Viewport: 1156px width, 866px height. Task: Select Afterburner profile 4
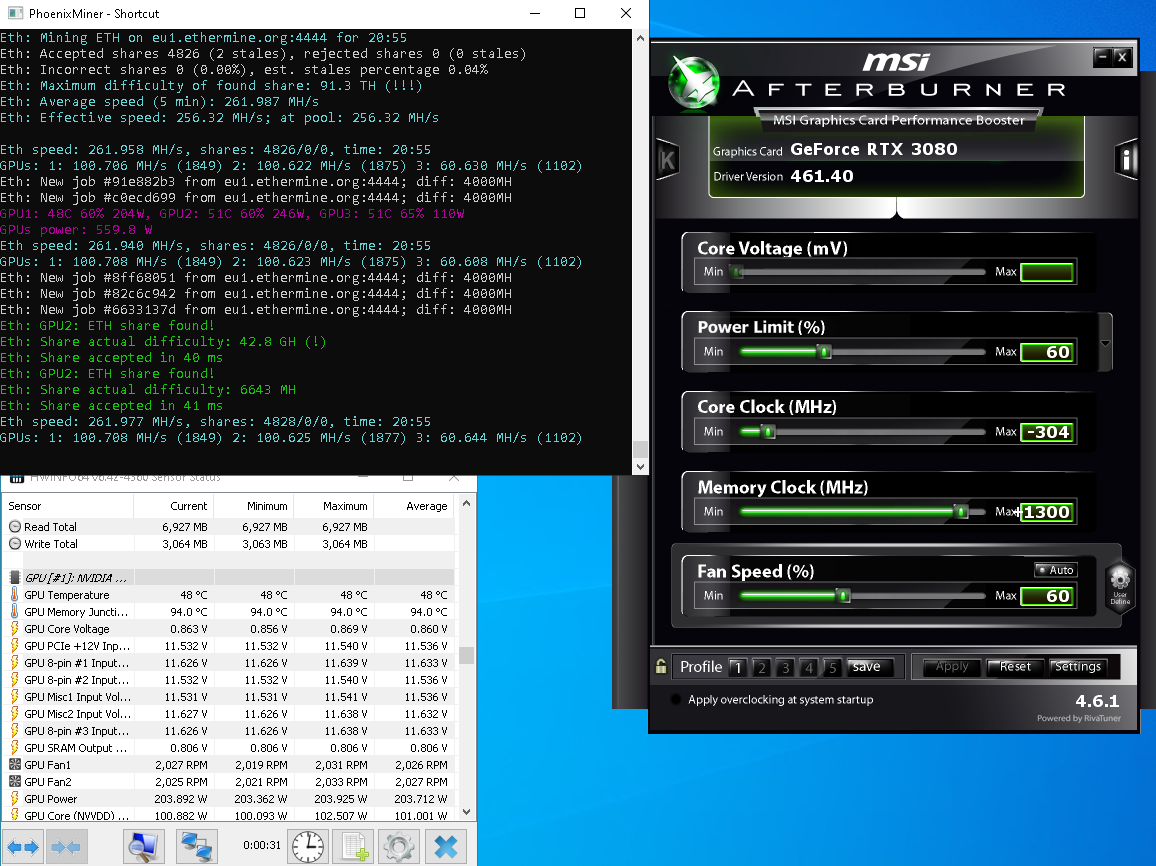tap(809, 667)
